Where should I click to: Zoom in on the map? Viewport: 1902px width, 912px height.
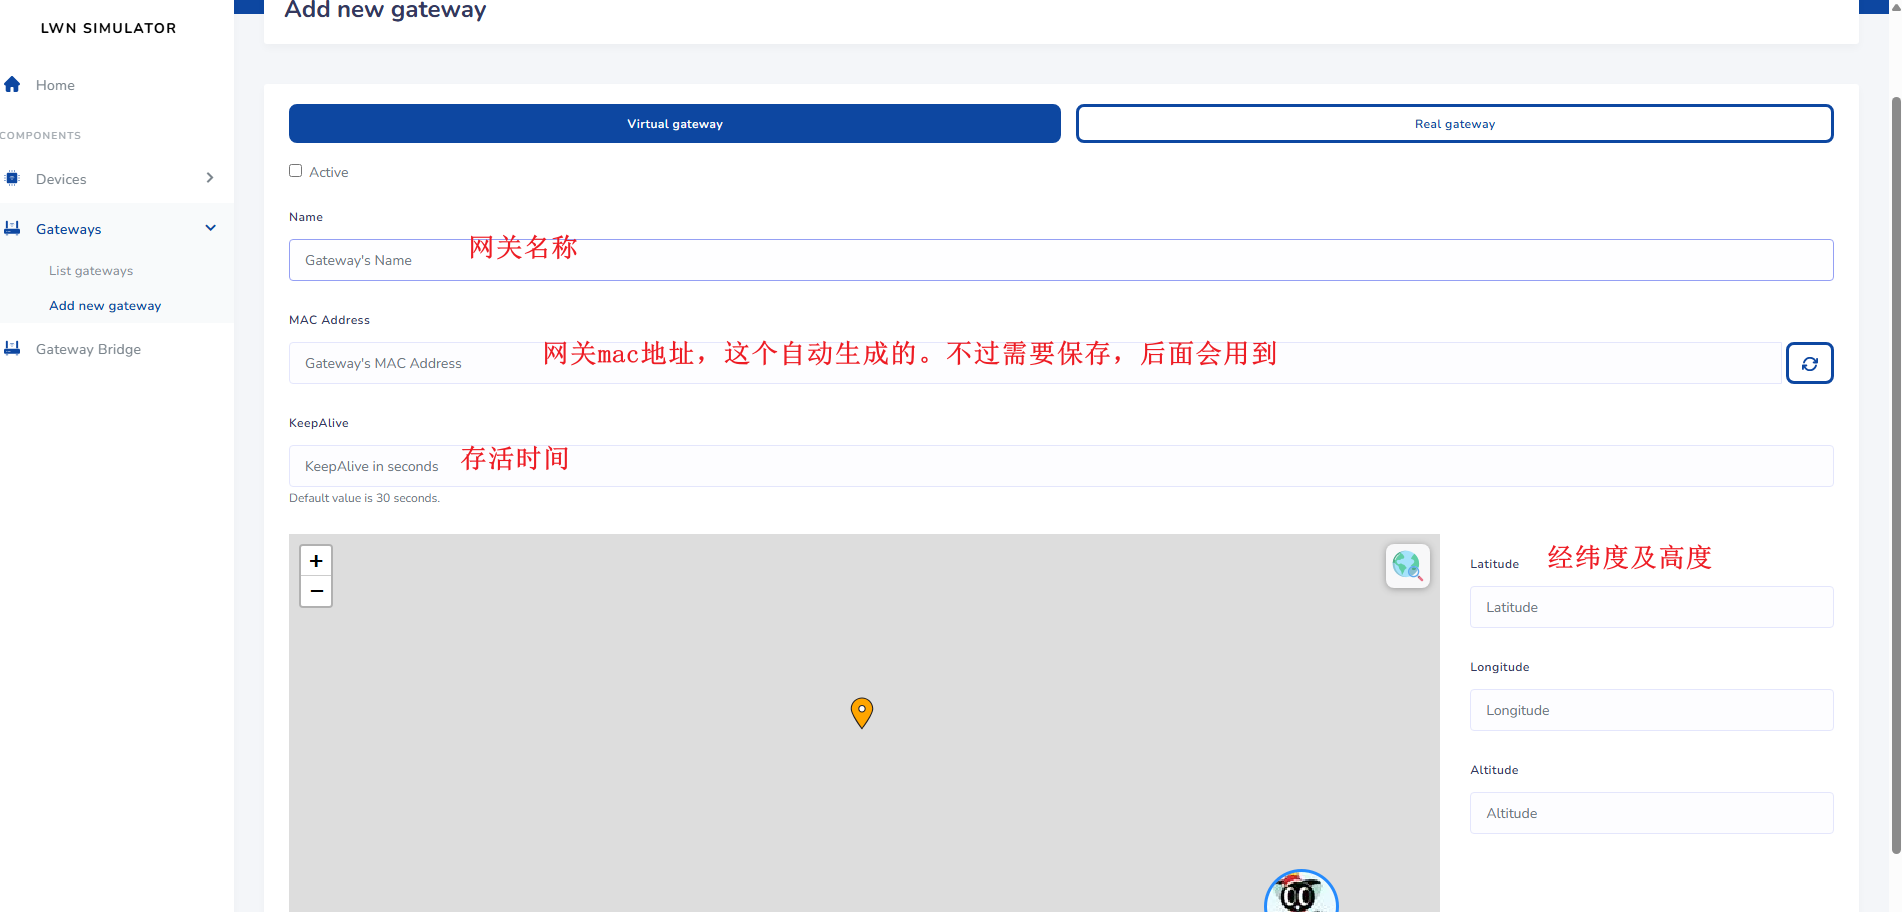coord(316,561)
